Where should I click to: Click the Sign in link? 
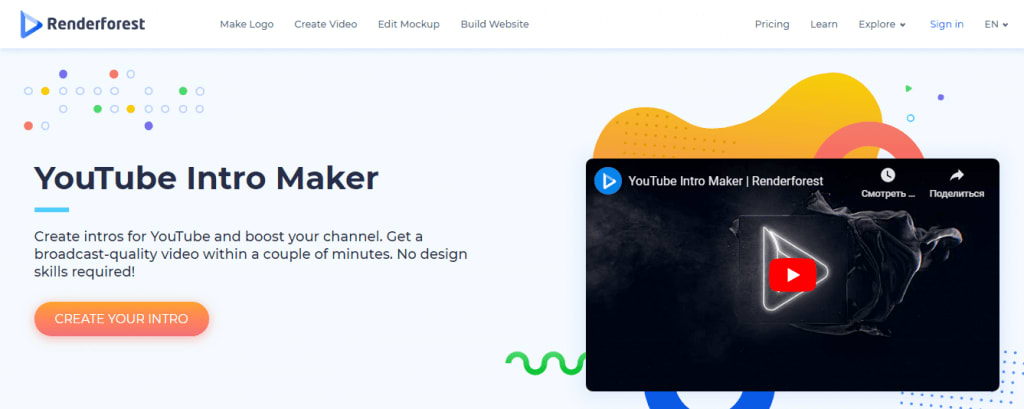click(x=946, y=24)
